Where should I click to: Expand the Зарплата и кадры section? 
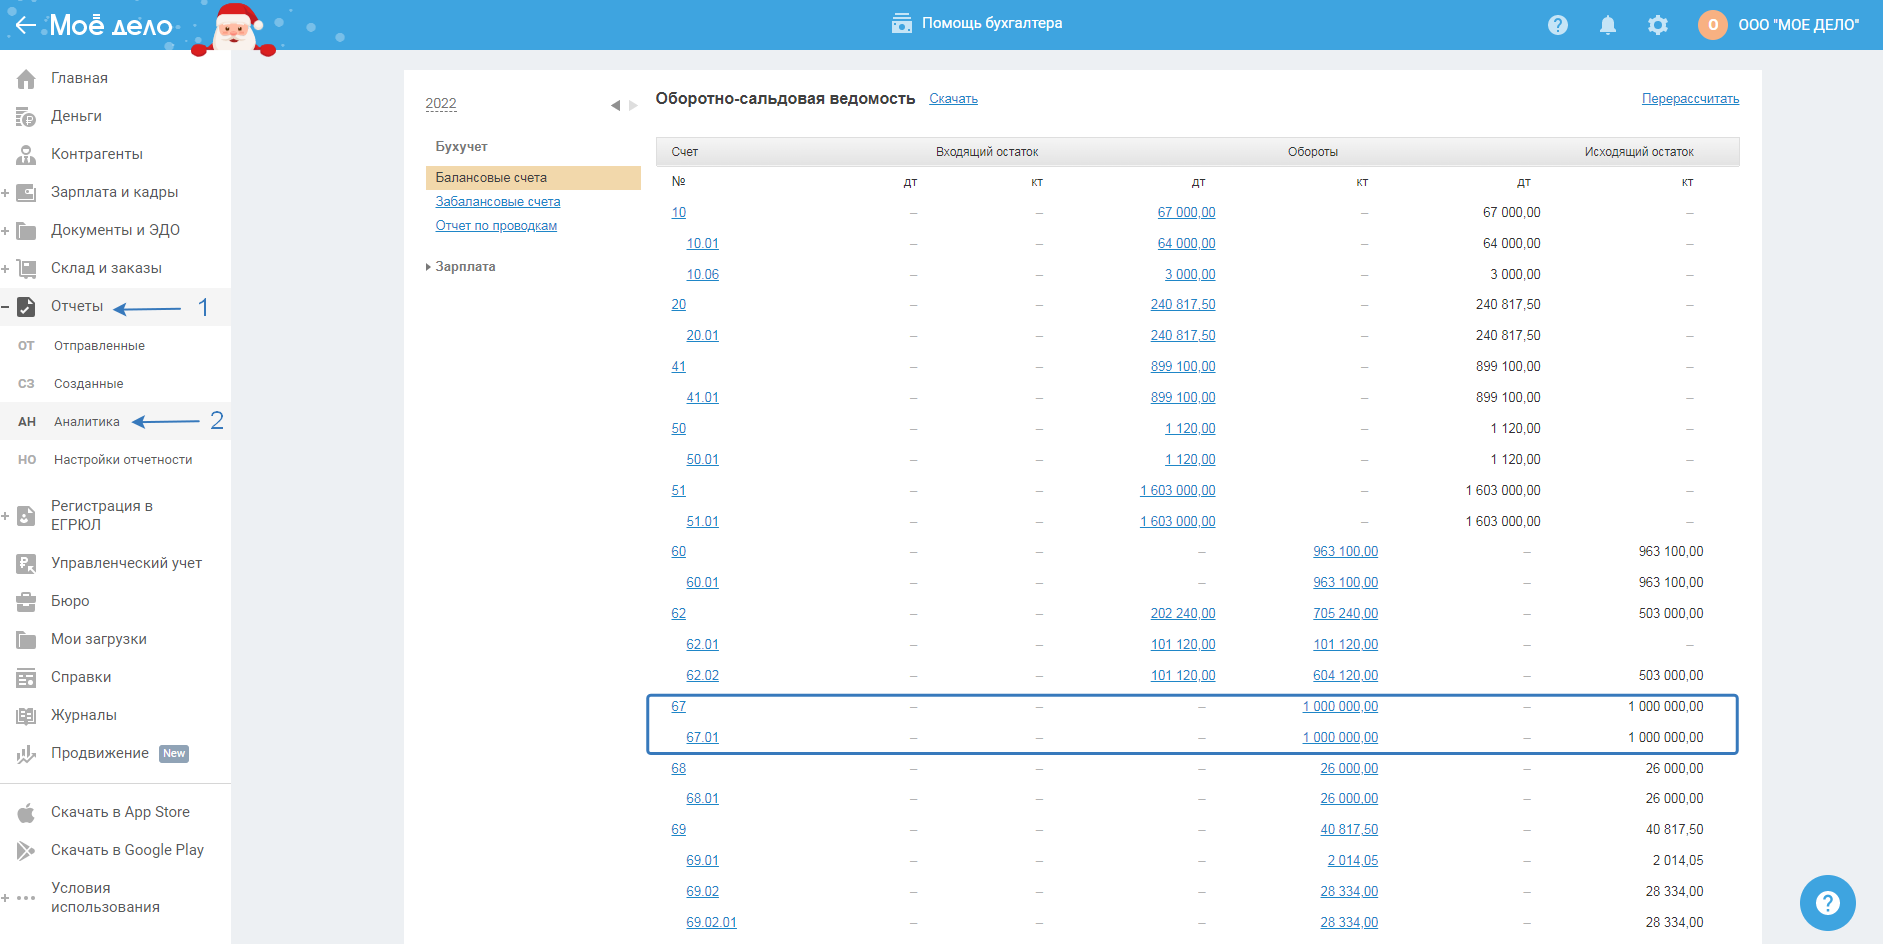pyautogui.click(x=6, y=193)
